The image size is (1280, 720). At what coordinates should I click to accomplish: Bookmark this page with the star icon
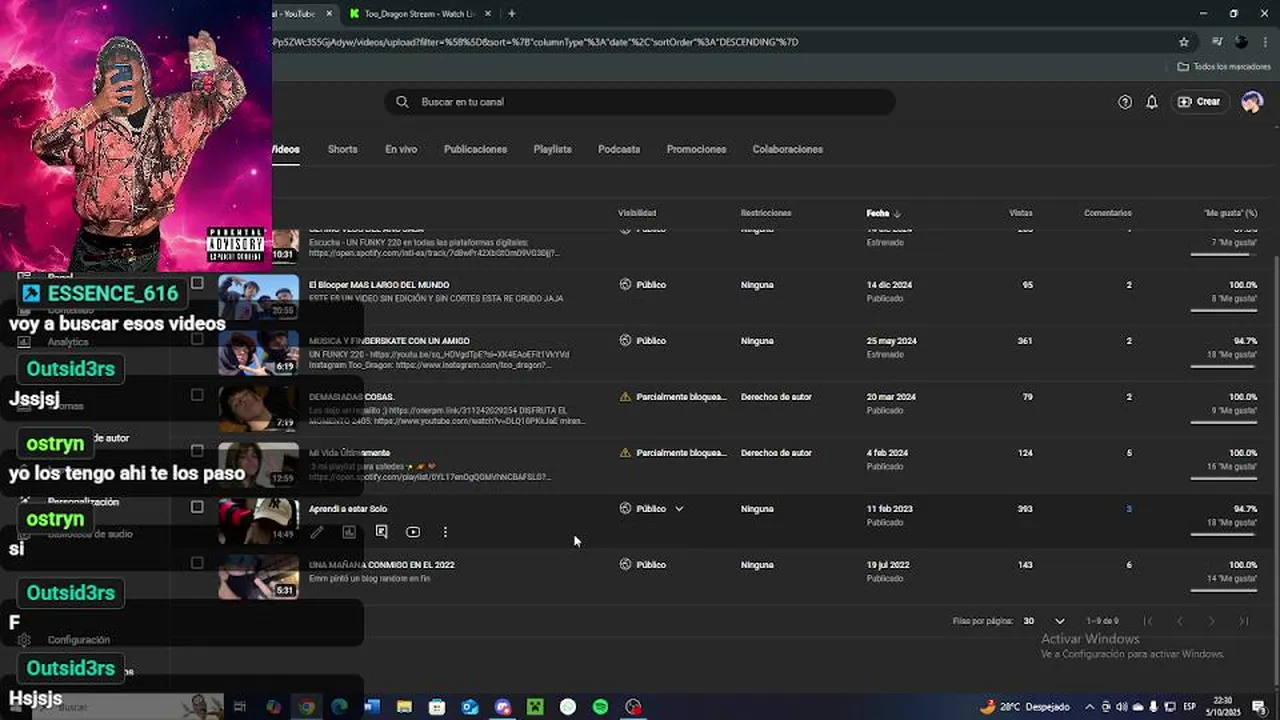click(1184, 42)
